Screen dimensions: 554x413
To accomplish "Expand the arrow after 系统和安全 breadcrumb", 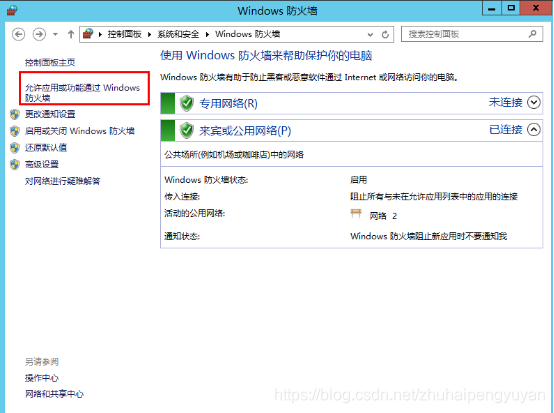I will click(207, 34).
